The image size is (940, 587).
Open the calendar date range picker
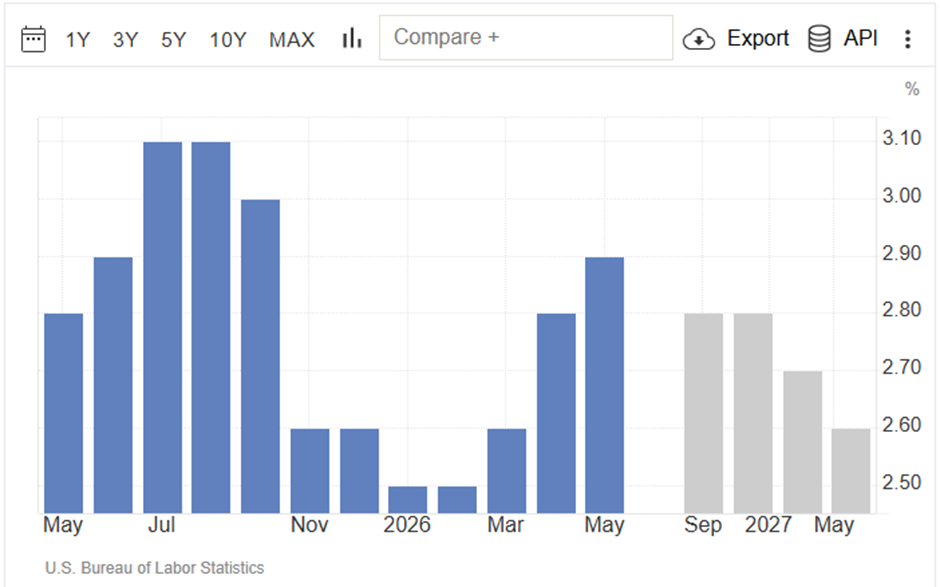tap(33, 39)
